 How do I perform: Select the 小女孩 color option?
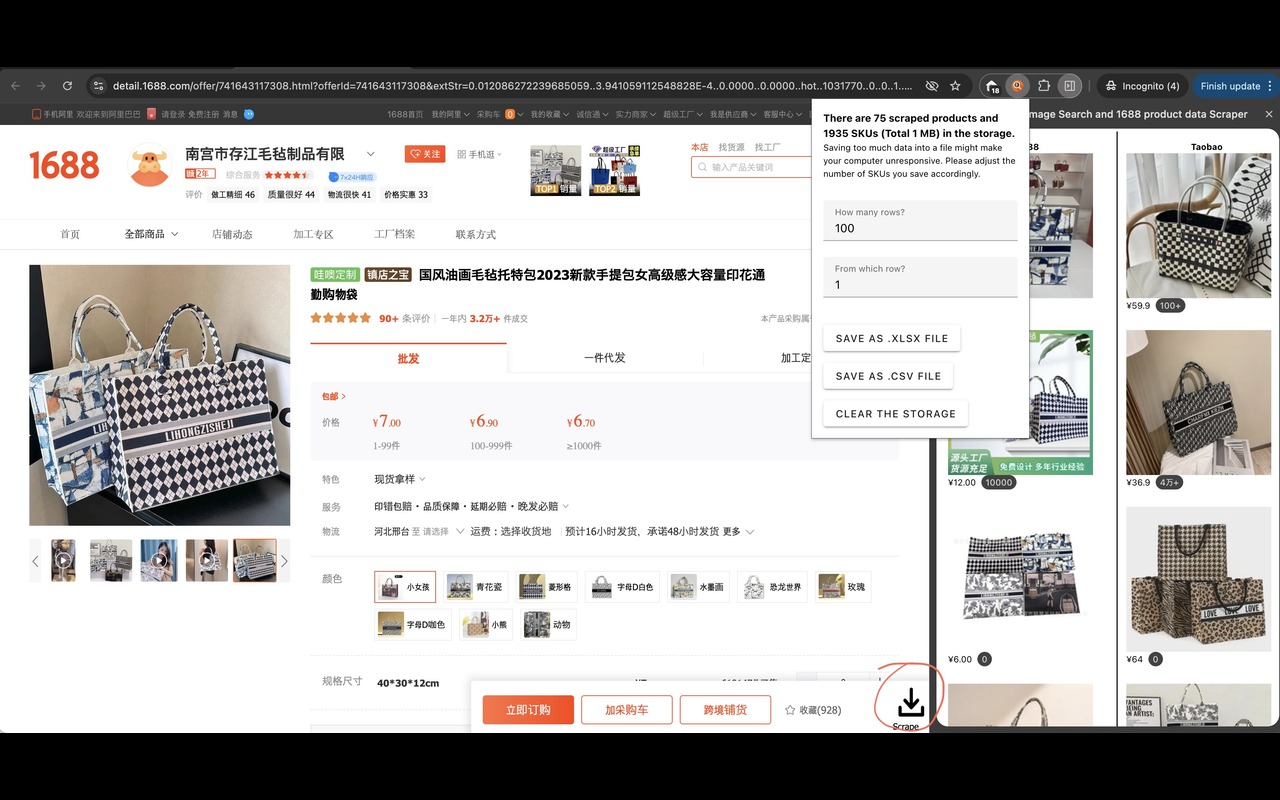pyautogui.click(x=405, y=587)
